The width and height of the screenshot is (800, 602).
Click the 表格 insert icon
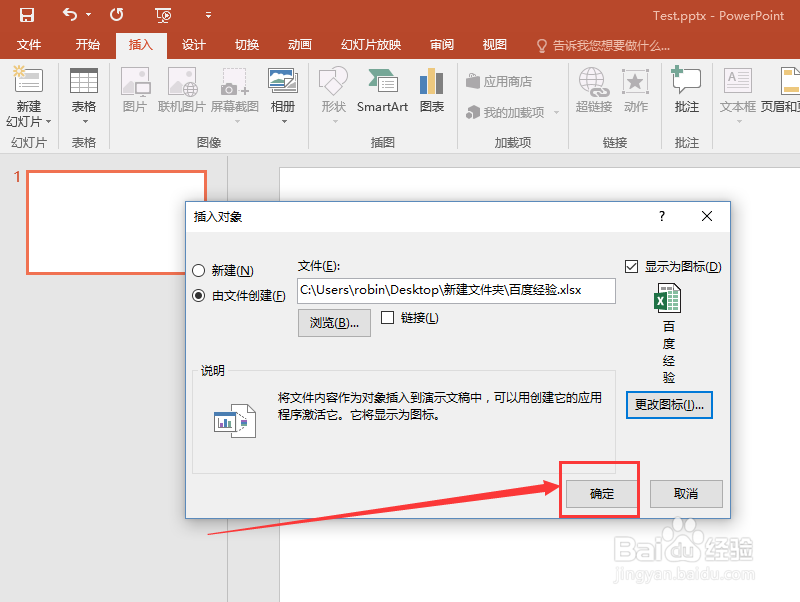click(84, 81)
